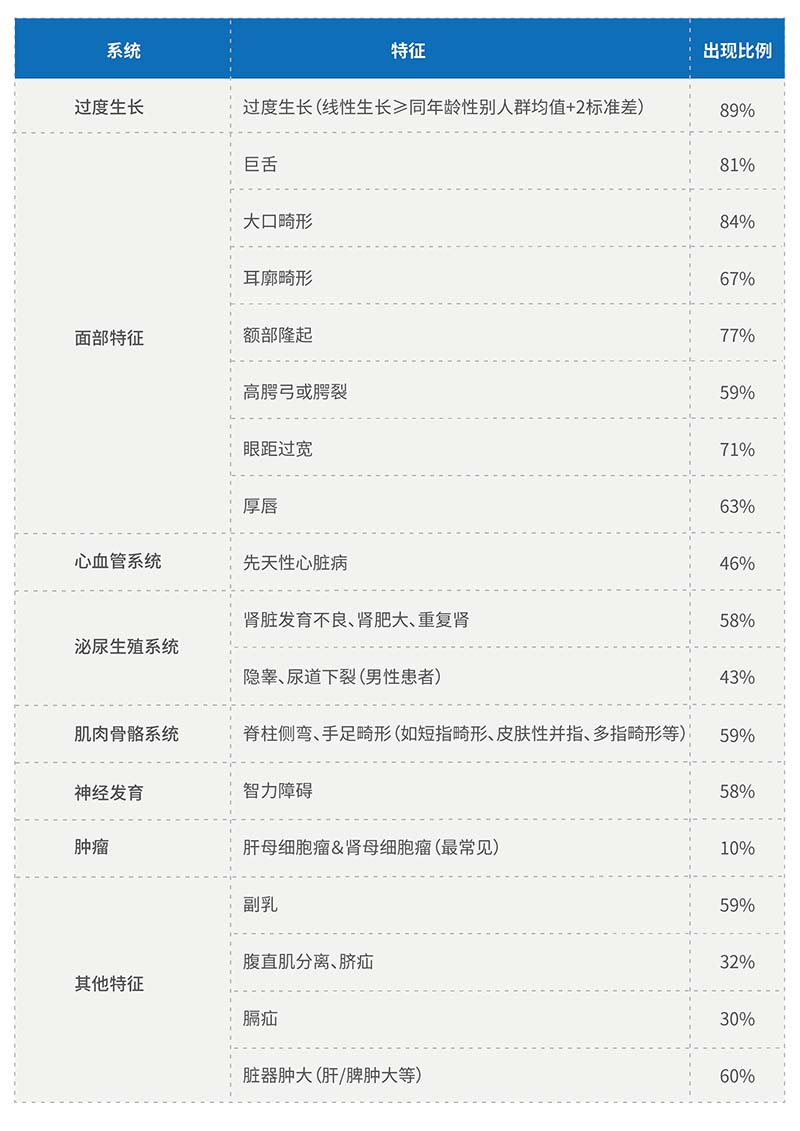
Task: Click the 面部特征 category cell
Action: (109, 338)
